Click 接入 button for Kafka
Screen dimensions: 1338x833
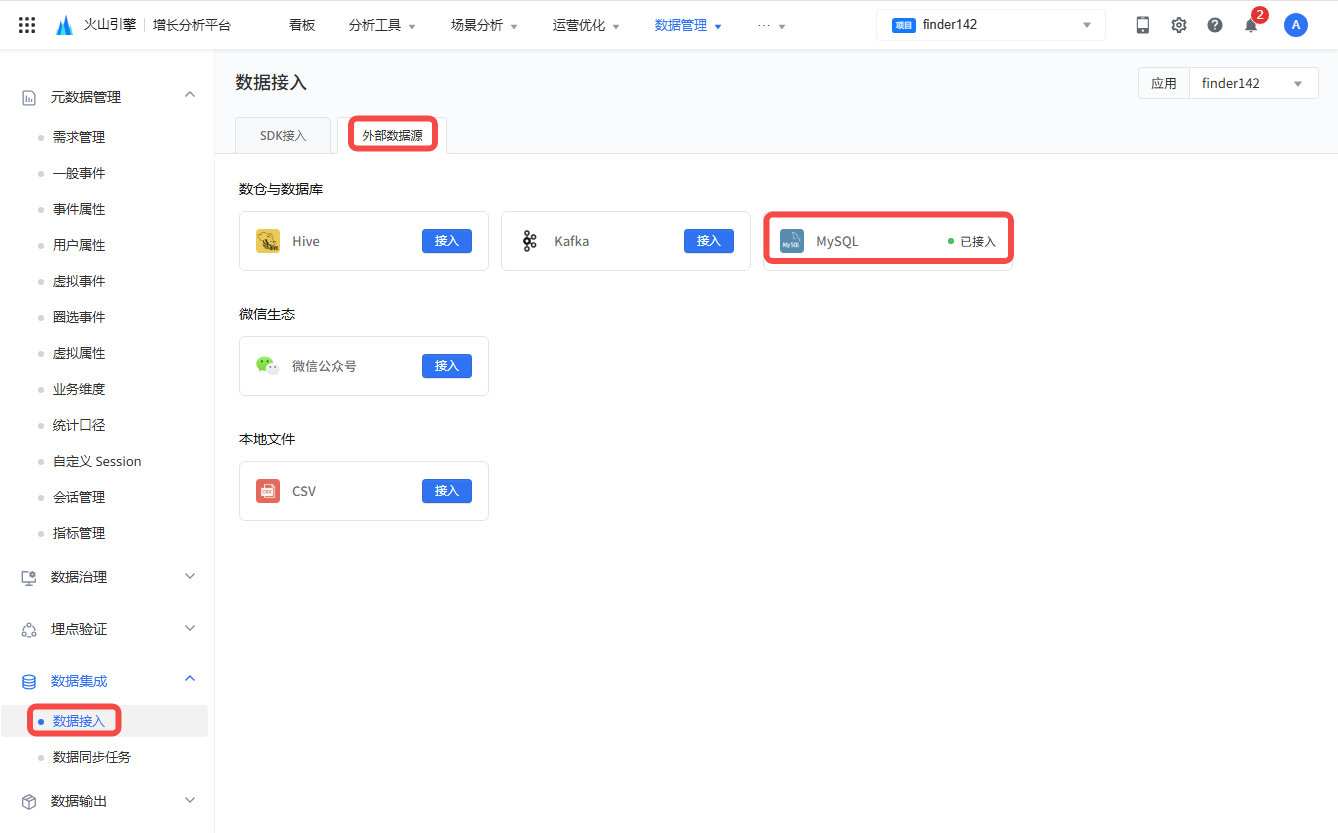(709, 241)
